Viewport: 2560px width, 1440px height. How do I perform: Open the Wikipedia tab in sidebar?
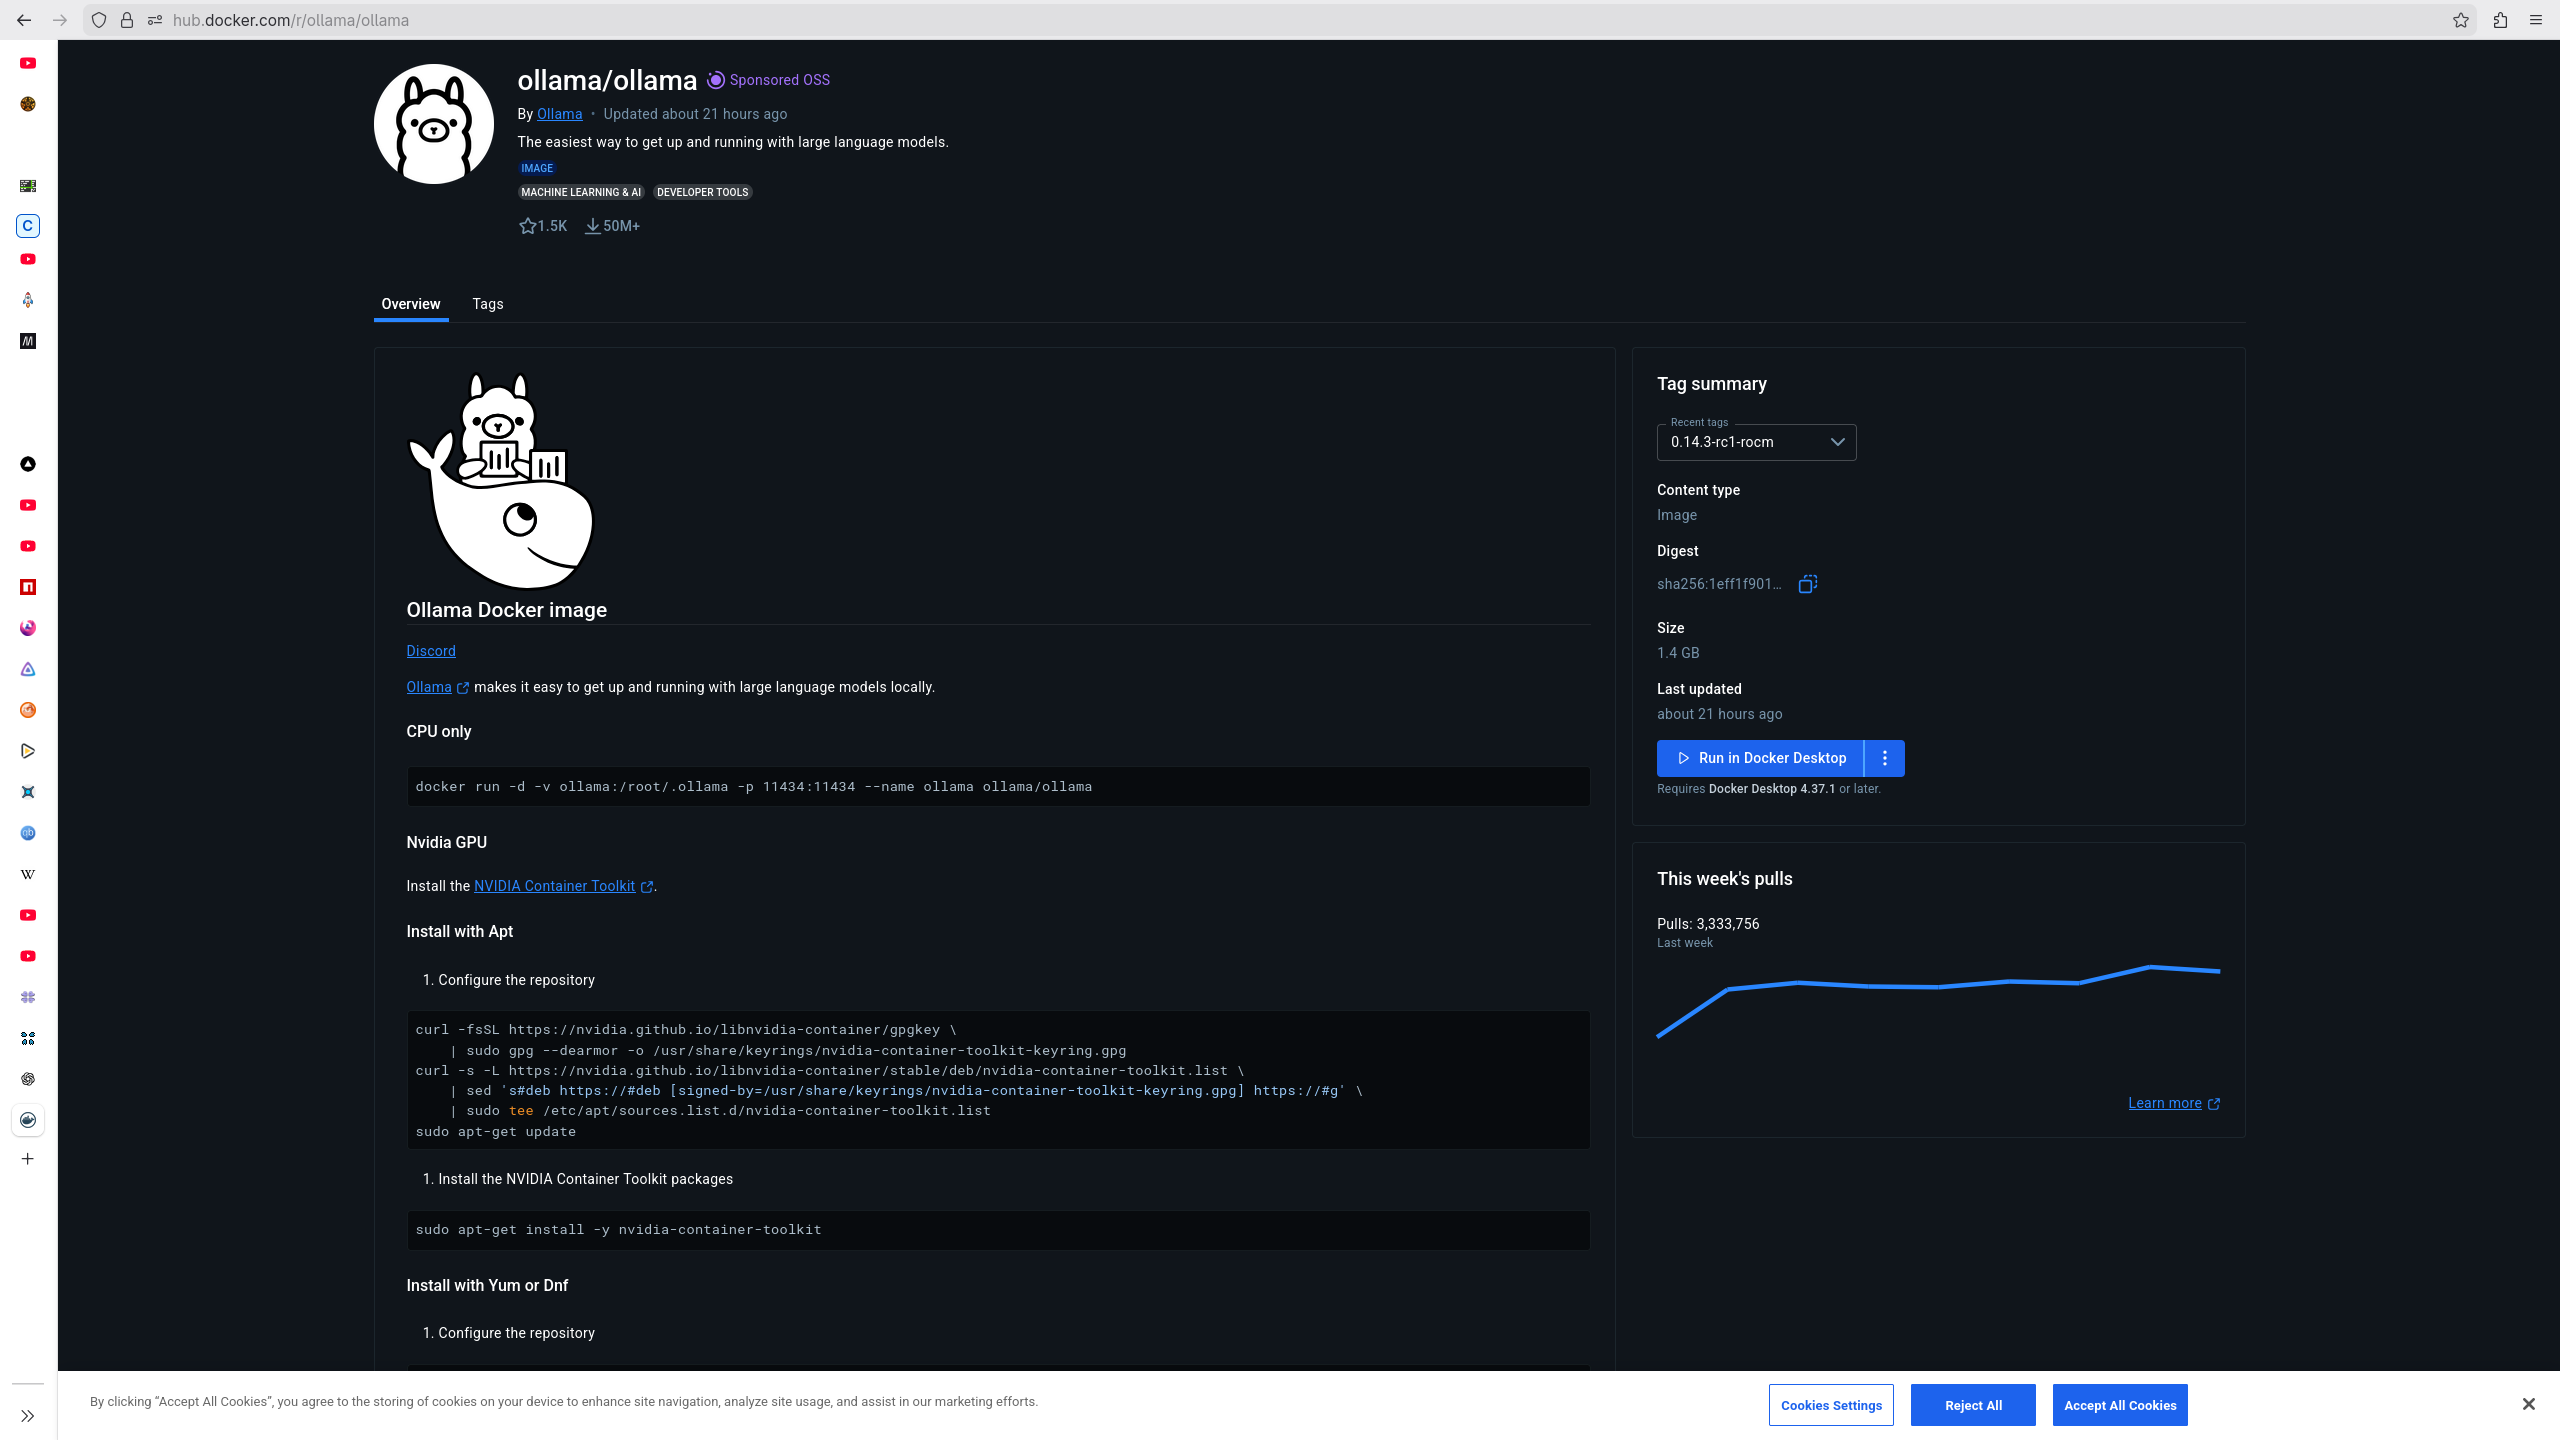pyautogui.click(x=28, y=874)
